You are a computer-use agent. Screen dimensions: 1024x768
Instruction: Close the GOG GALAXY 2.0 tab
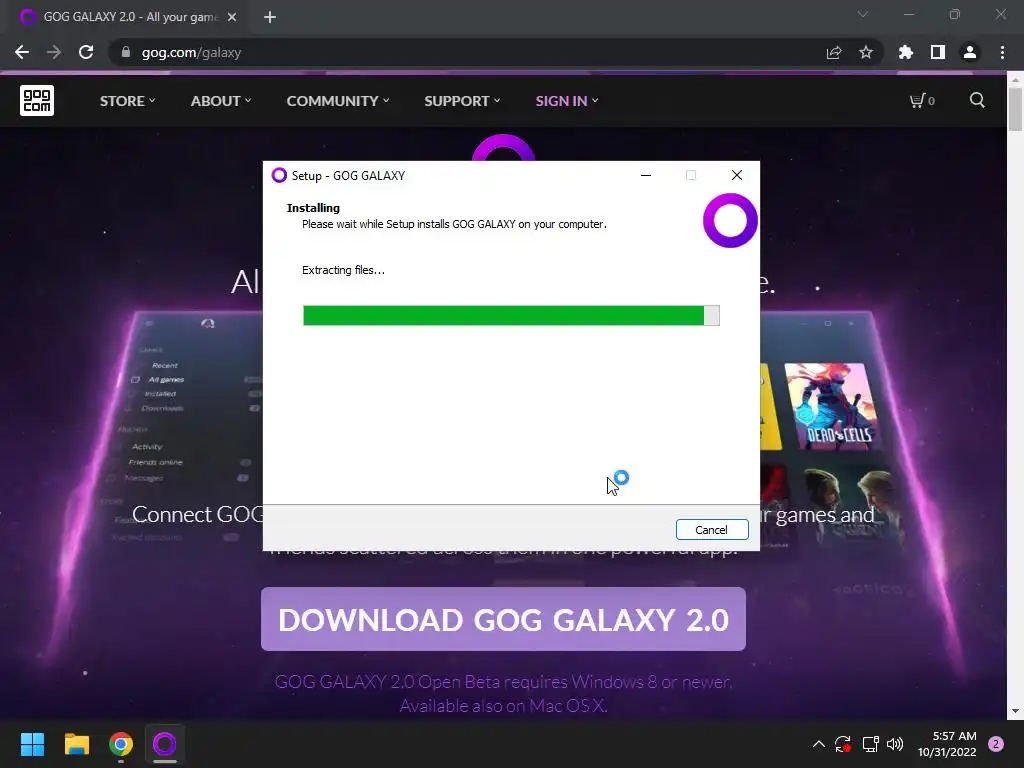[232, 17]
